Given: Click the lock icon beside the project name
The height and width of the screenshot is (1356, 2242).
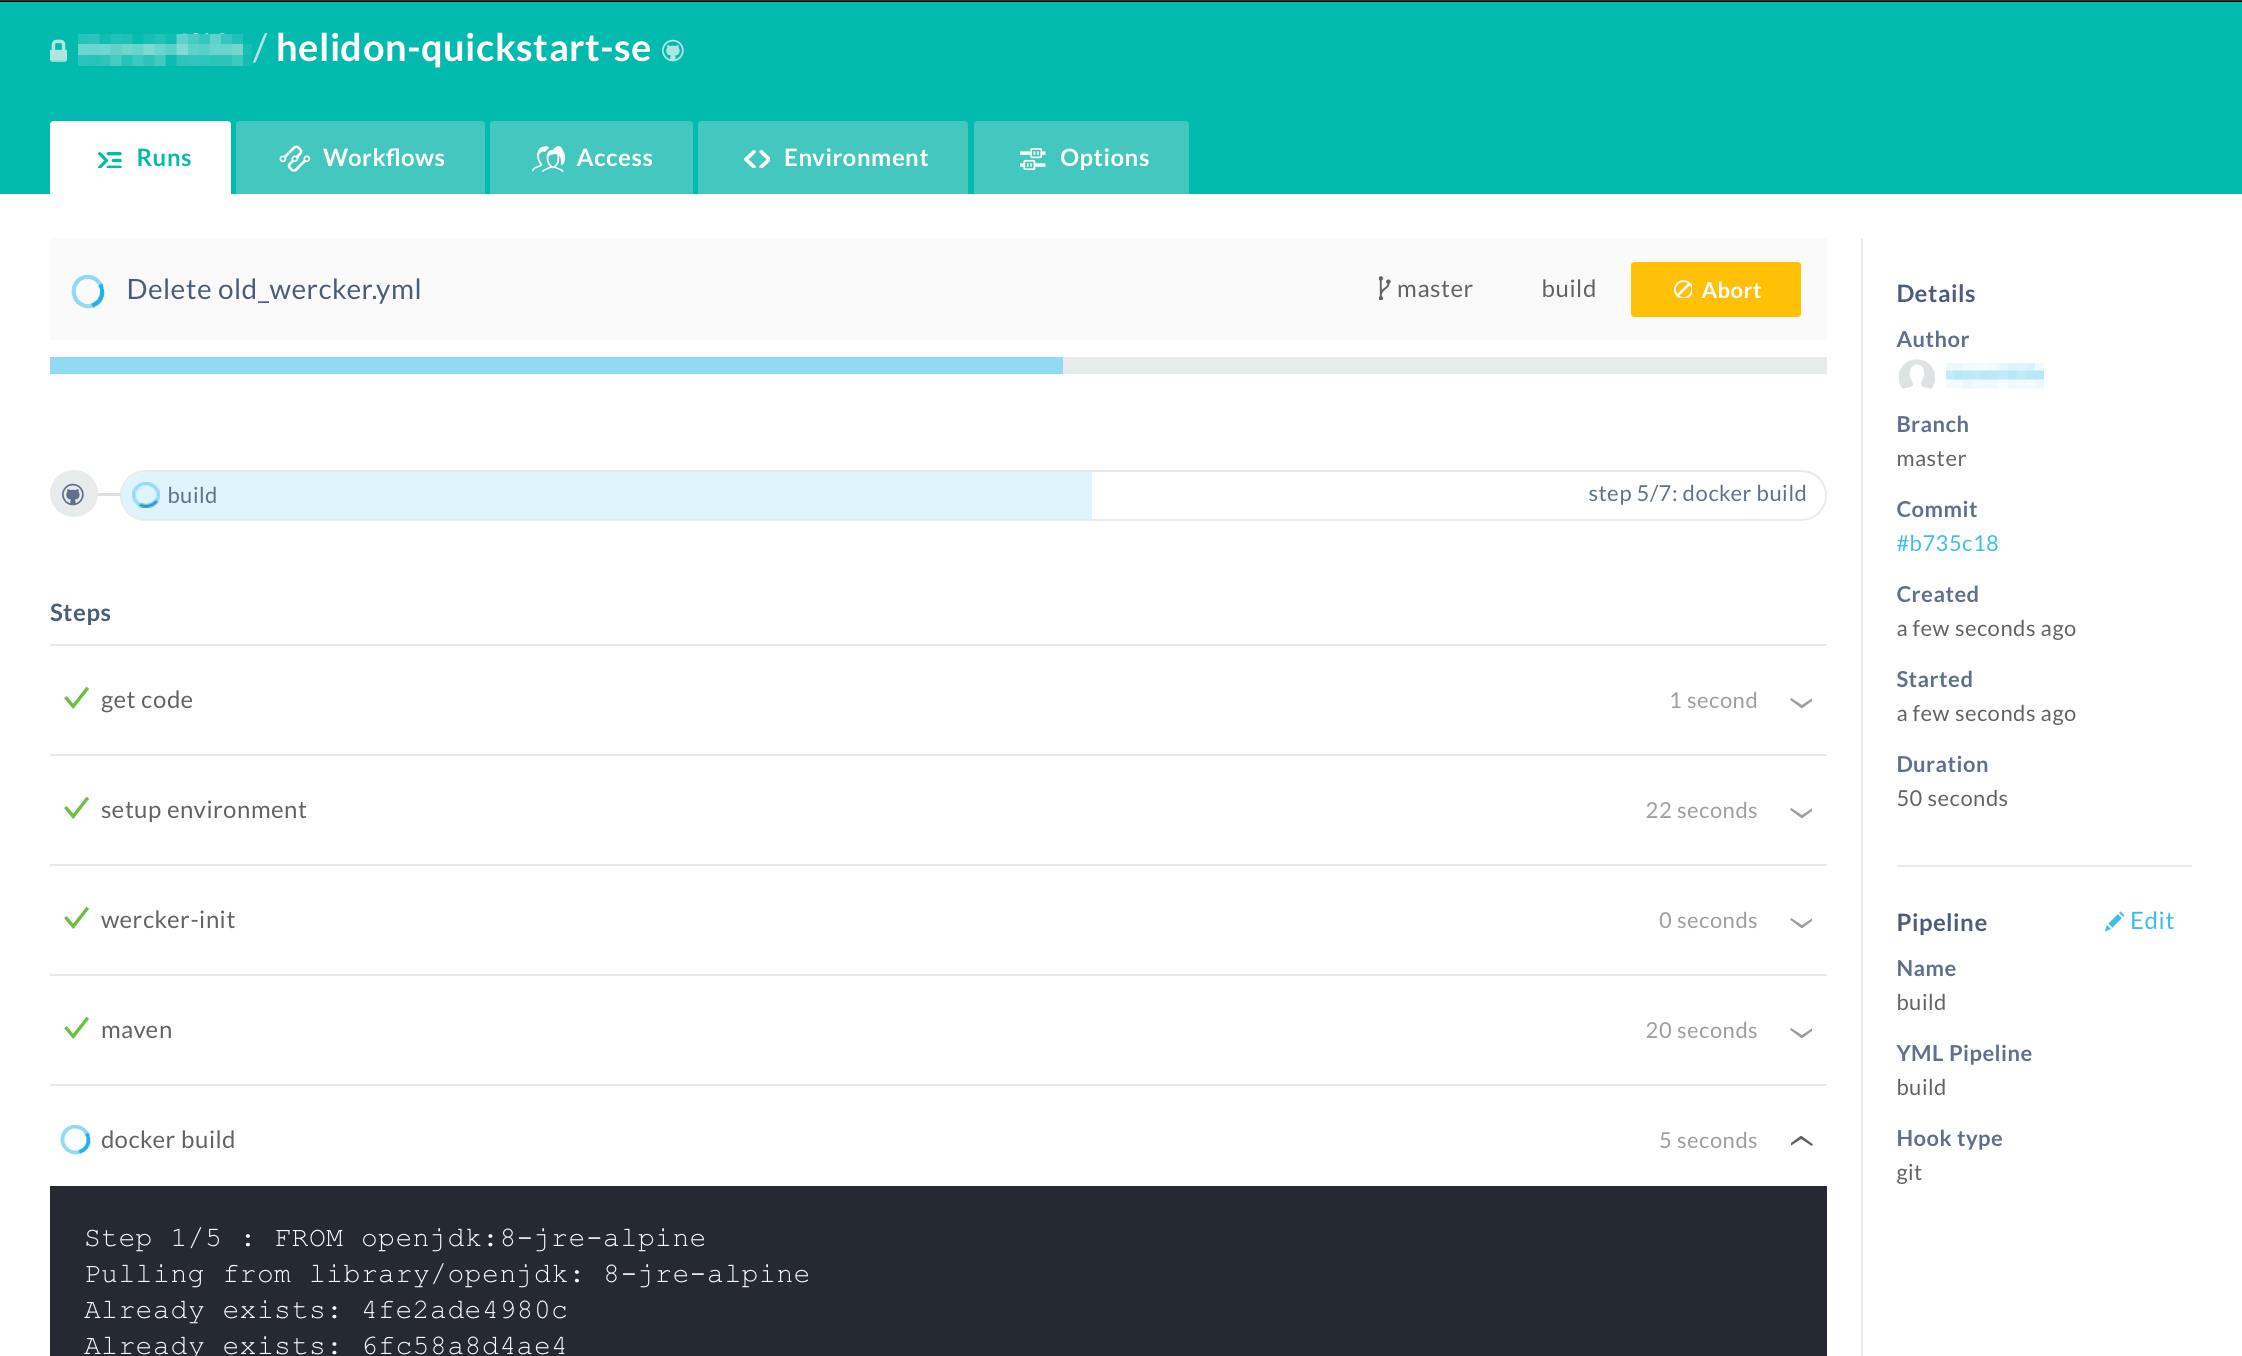Looking at the screenshot, I should pyautogui.click(x=59, y=51).
